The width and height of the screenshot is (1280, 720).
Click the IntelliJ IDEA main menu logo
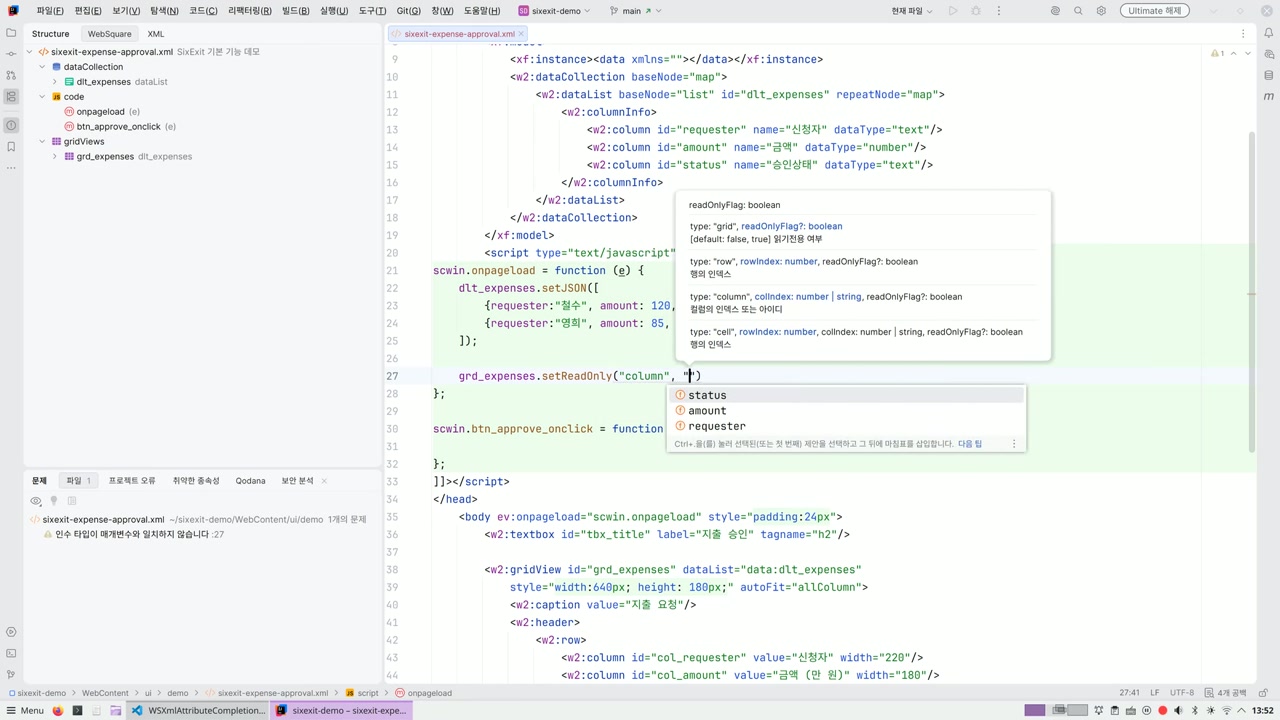point(12,11)
